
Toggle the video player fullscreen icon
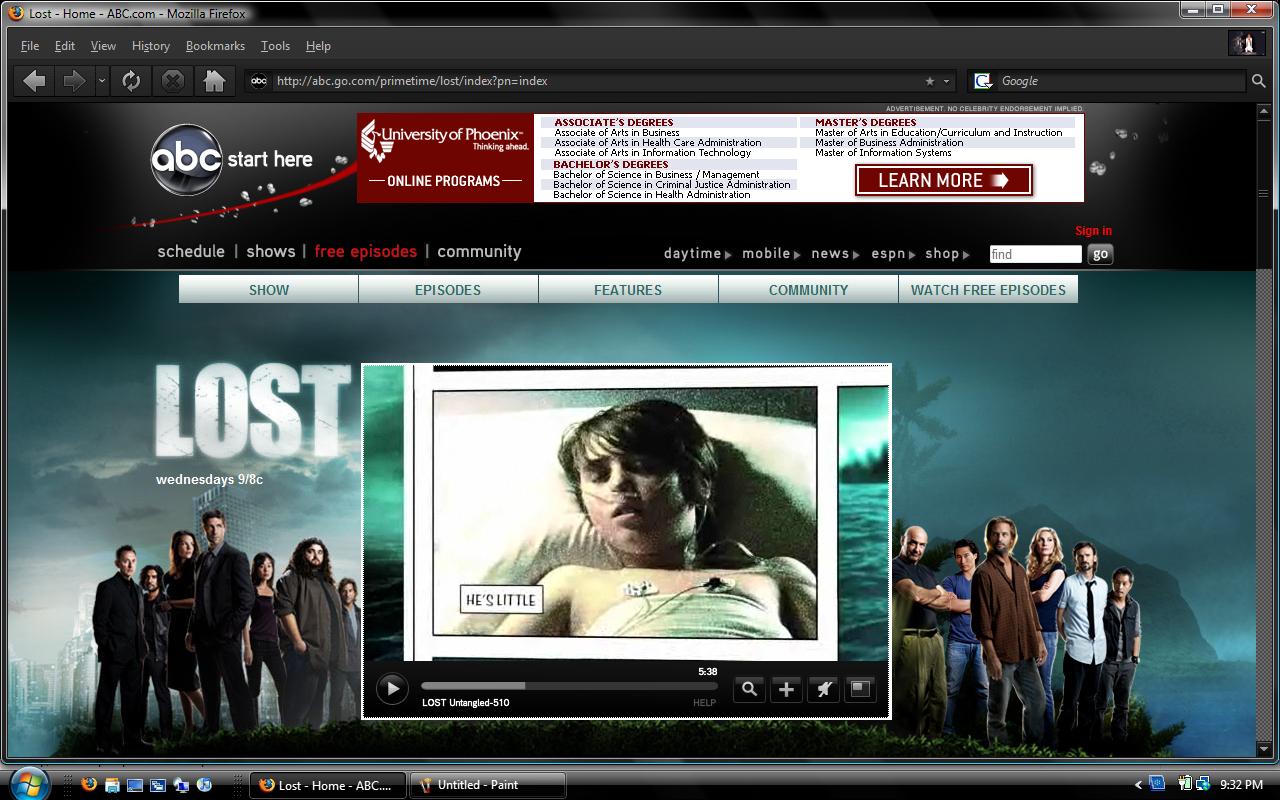[860, 689]
